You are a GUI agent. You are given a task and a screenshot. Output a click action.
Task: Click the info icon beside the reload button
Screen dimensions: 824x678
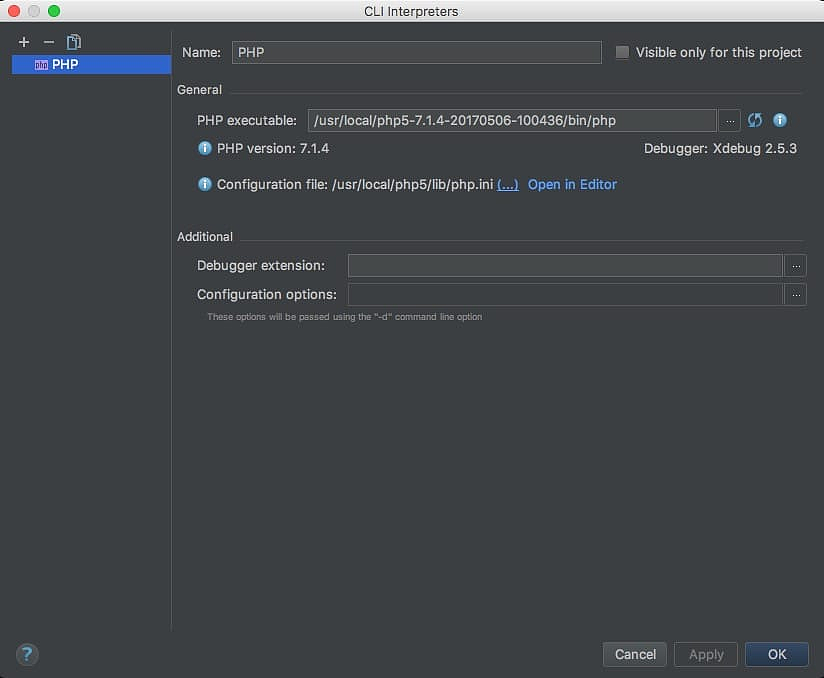[x=780, y=120]
